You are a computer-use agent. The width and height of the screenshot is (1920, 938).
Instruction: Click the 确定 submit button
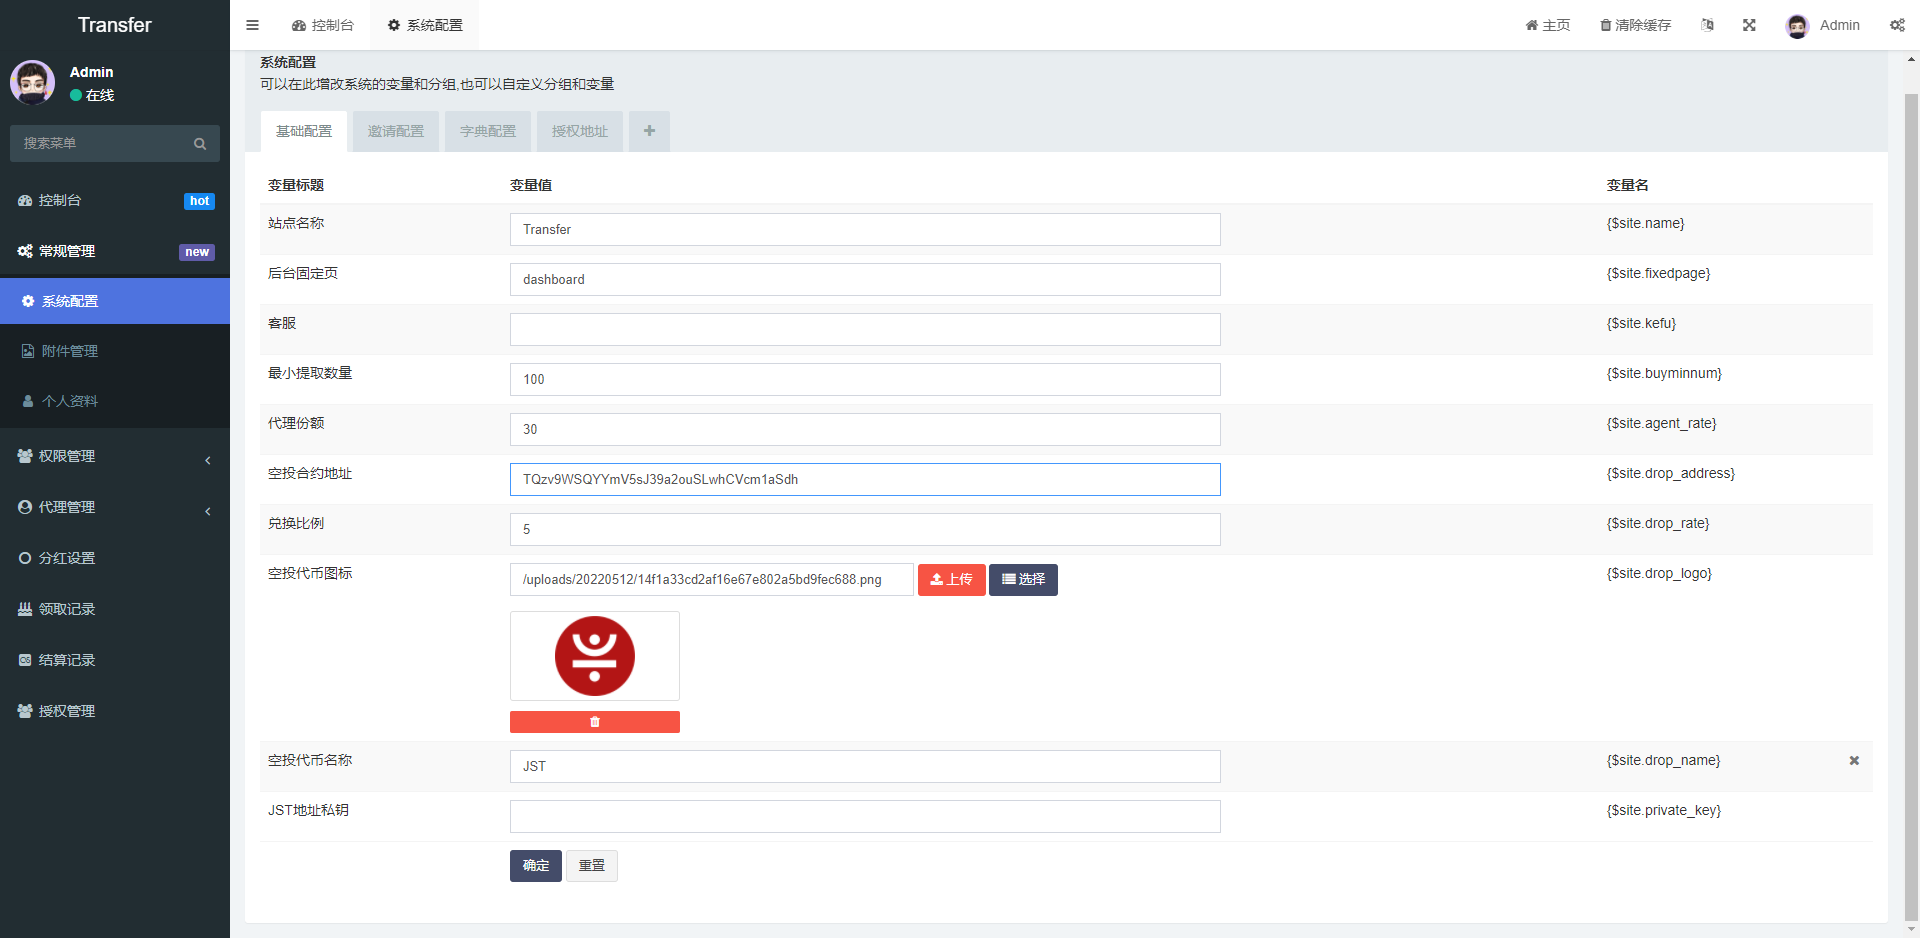536,866
